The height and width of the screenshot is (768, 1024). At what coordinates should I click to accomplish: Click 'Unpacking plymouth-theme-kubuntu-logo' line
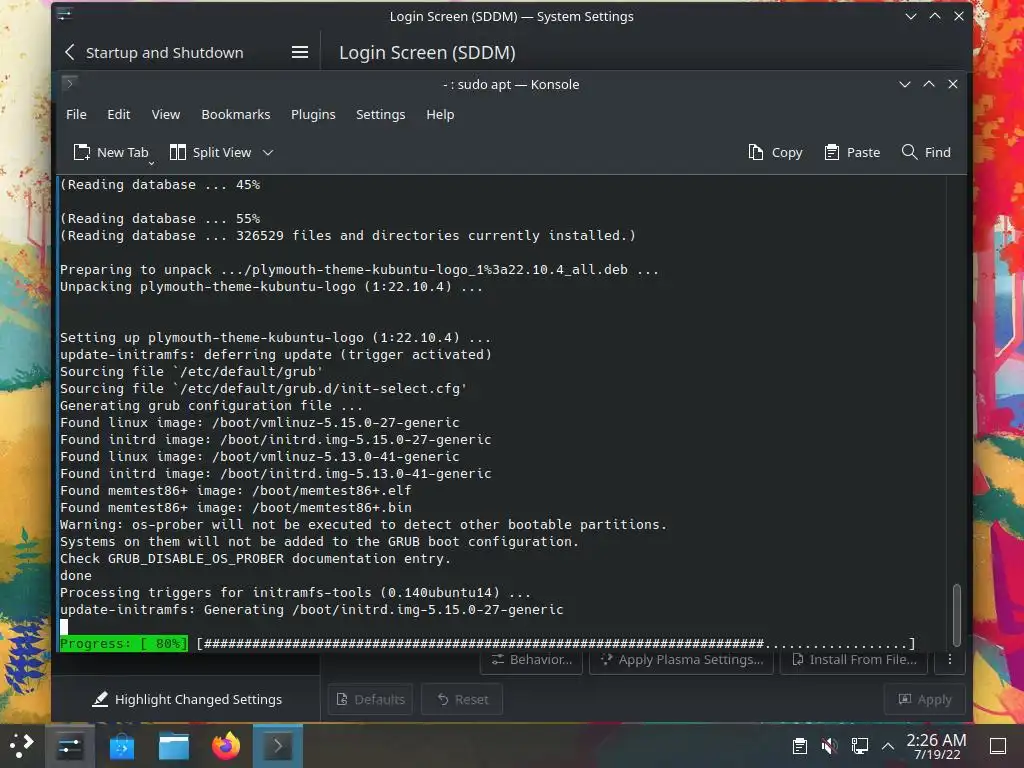[x=271, y=287]
